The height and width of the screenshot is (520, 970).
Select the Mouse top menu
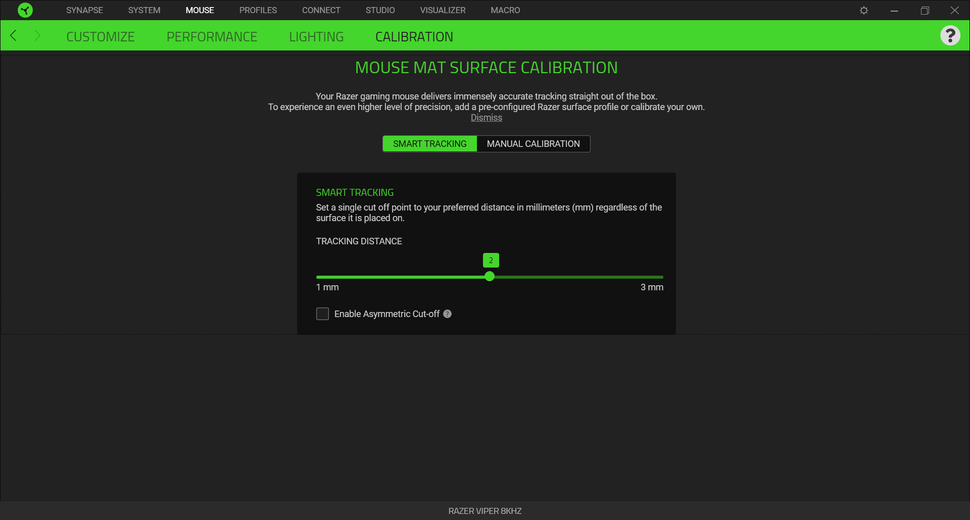200,11
